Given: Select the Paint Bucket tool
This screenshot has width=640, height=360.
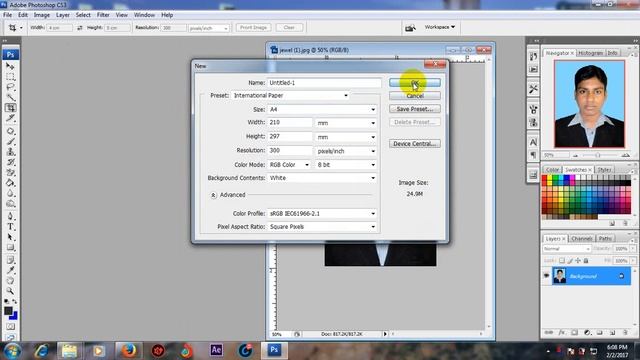Looking at the screenshot, I should 11,183.
